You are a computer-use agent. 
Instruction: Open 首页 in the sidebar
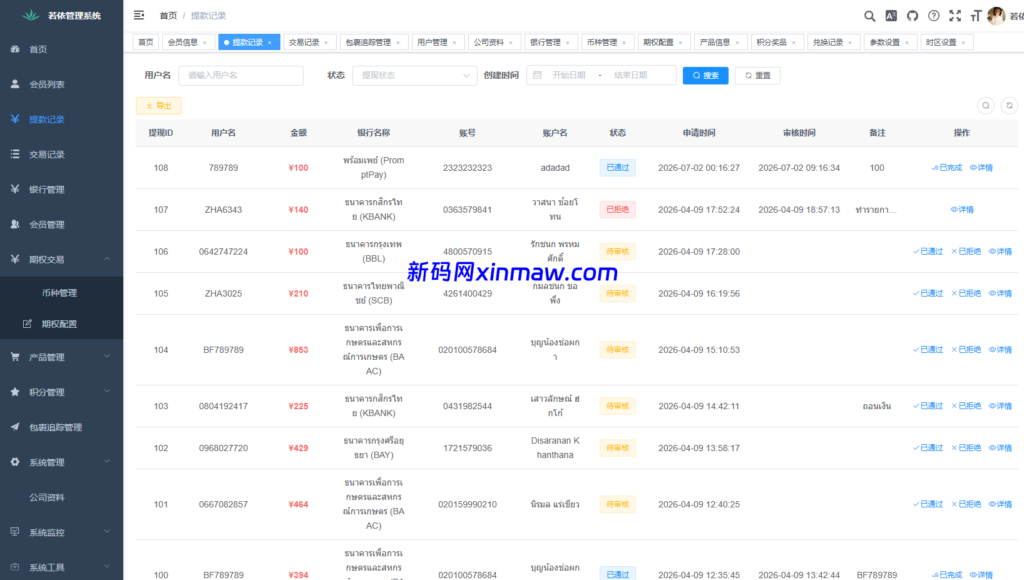tap(61, 49)
